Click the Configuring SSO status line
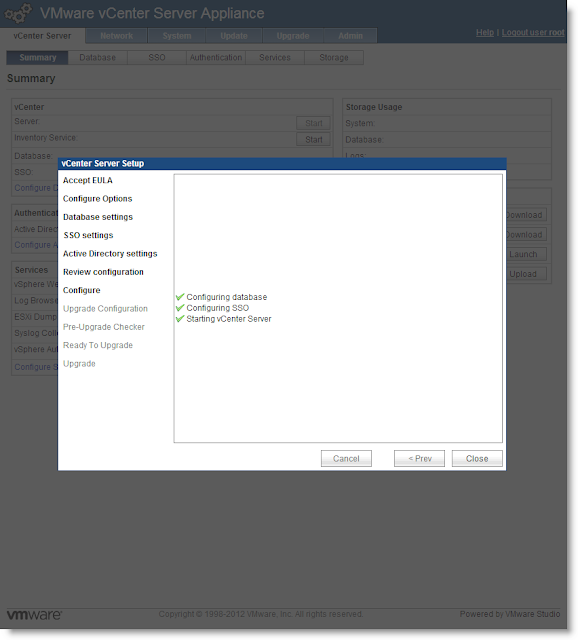Screen dimensions: 578x640 218,308
